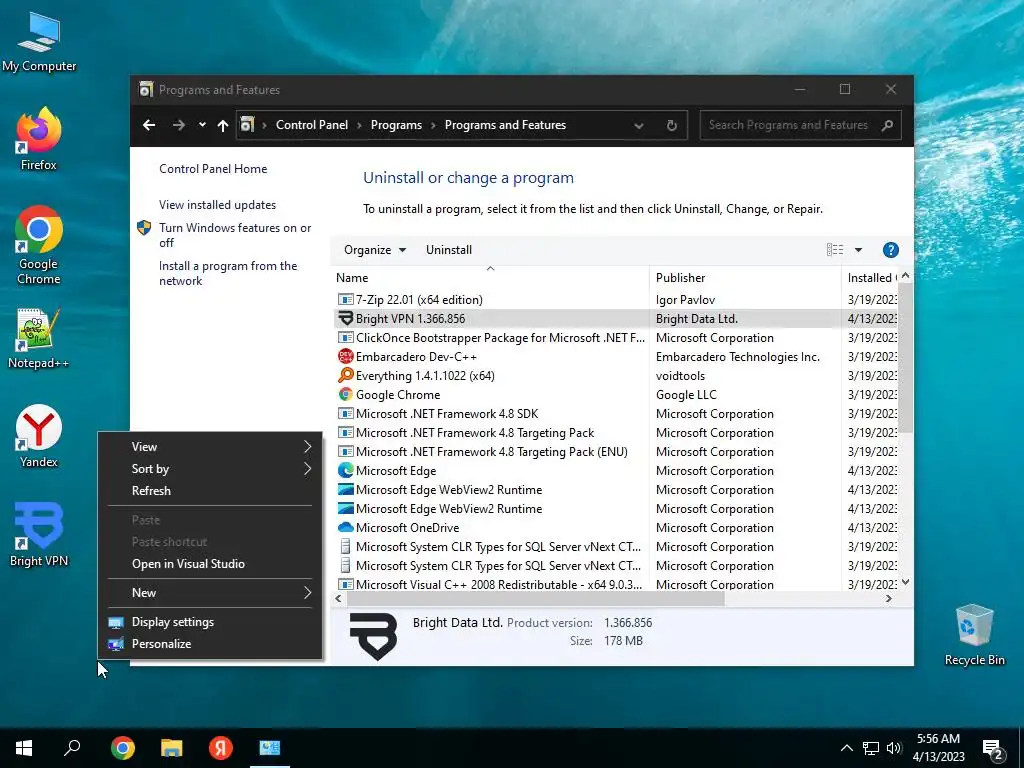Select the Google Chrome desktop shortcut
Image resolution: width=1024 pixels, height=768 pixels.
[39, 245]
